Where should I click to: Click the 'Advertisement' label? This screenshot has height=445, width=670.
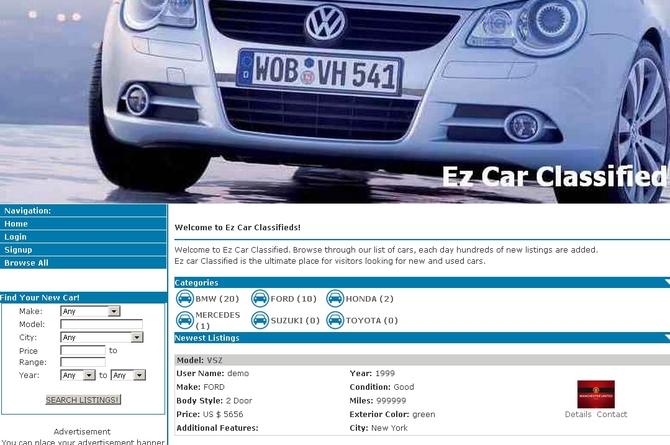82,432
